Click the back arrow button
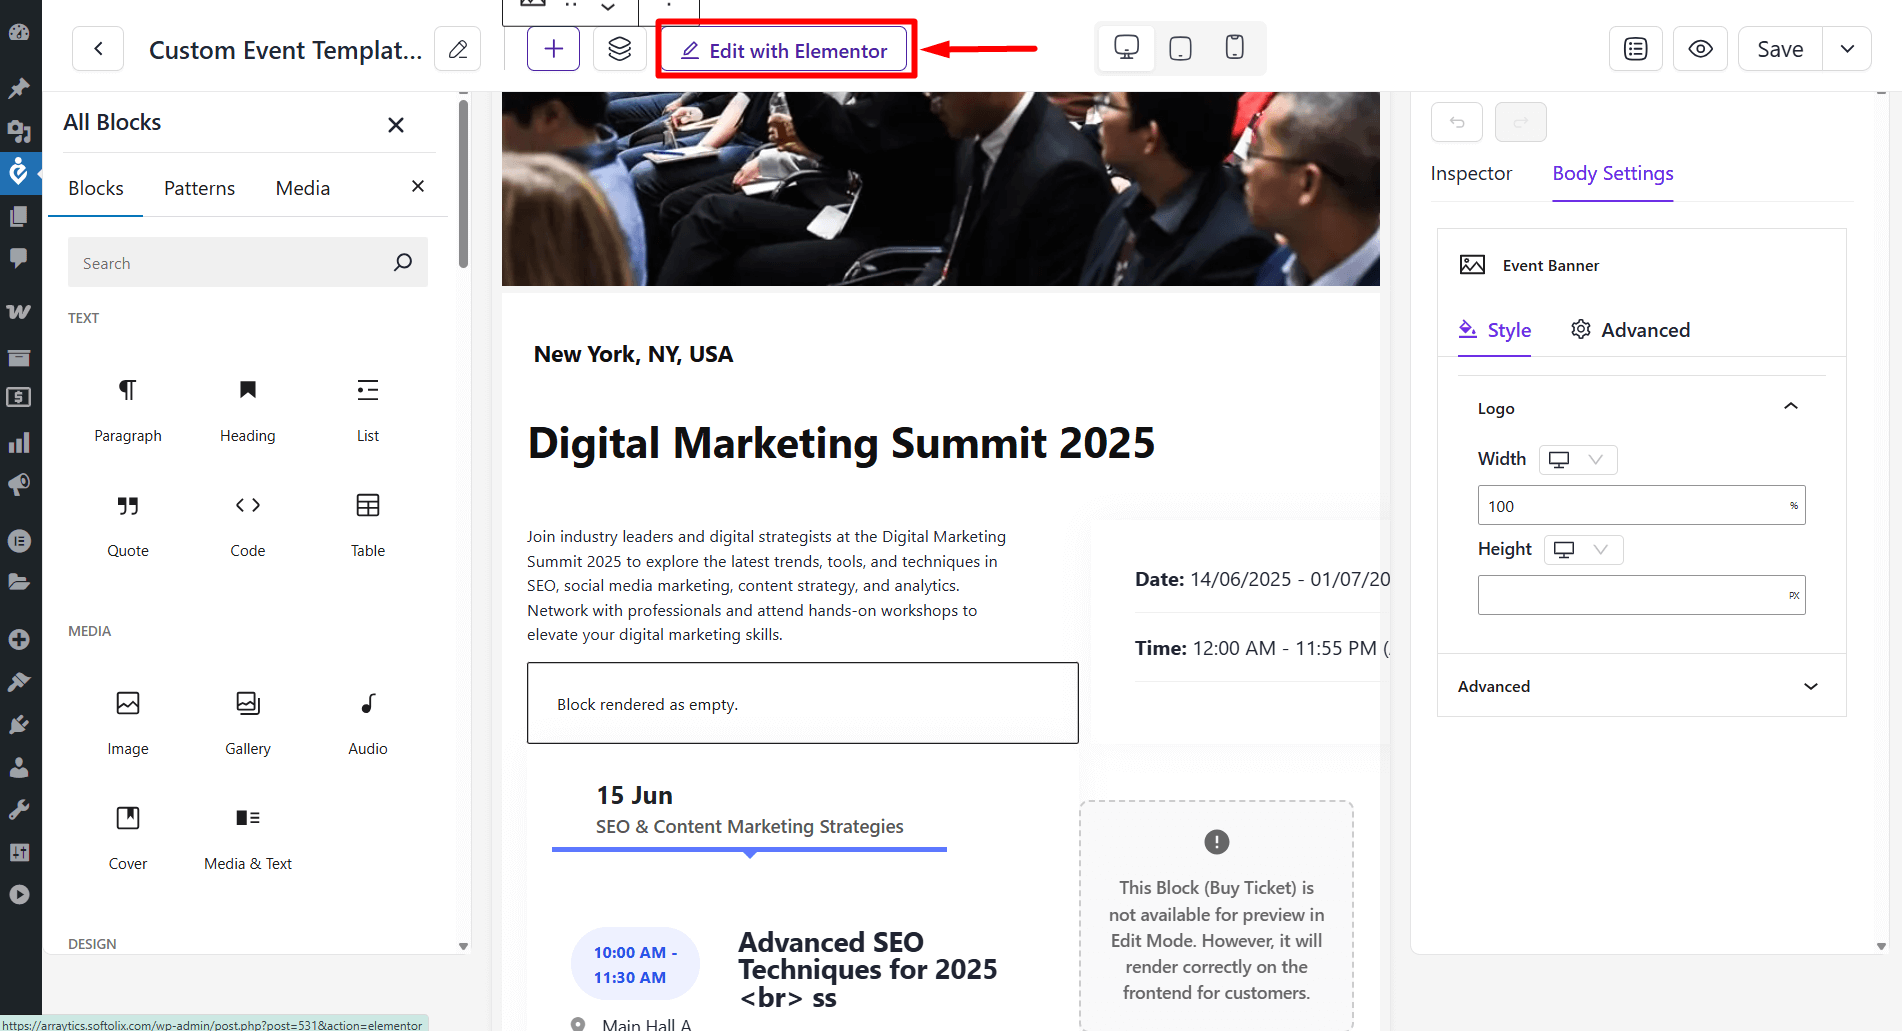This screenshot has height=1031, width=1902. (98, 49)
